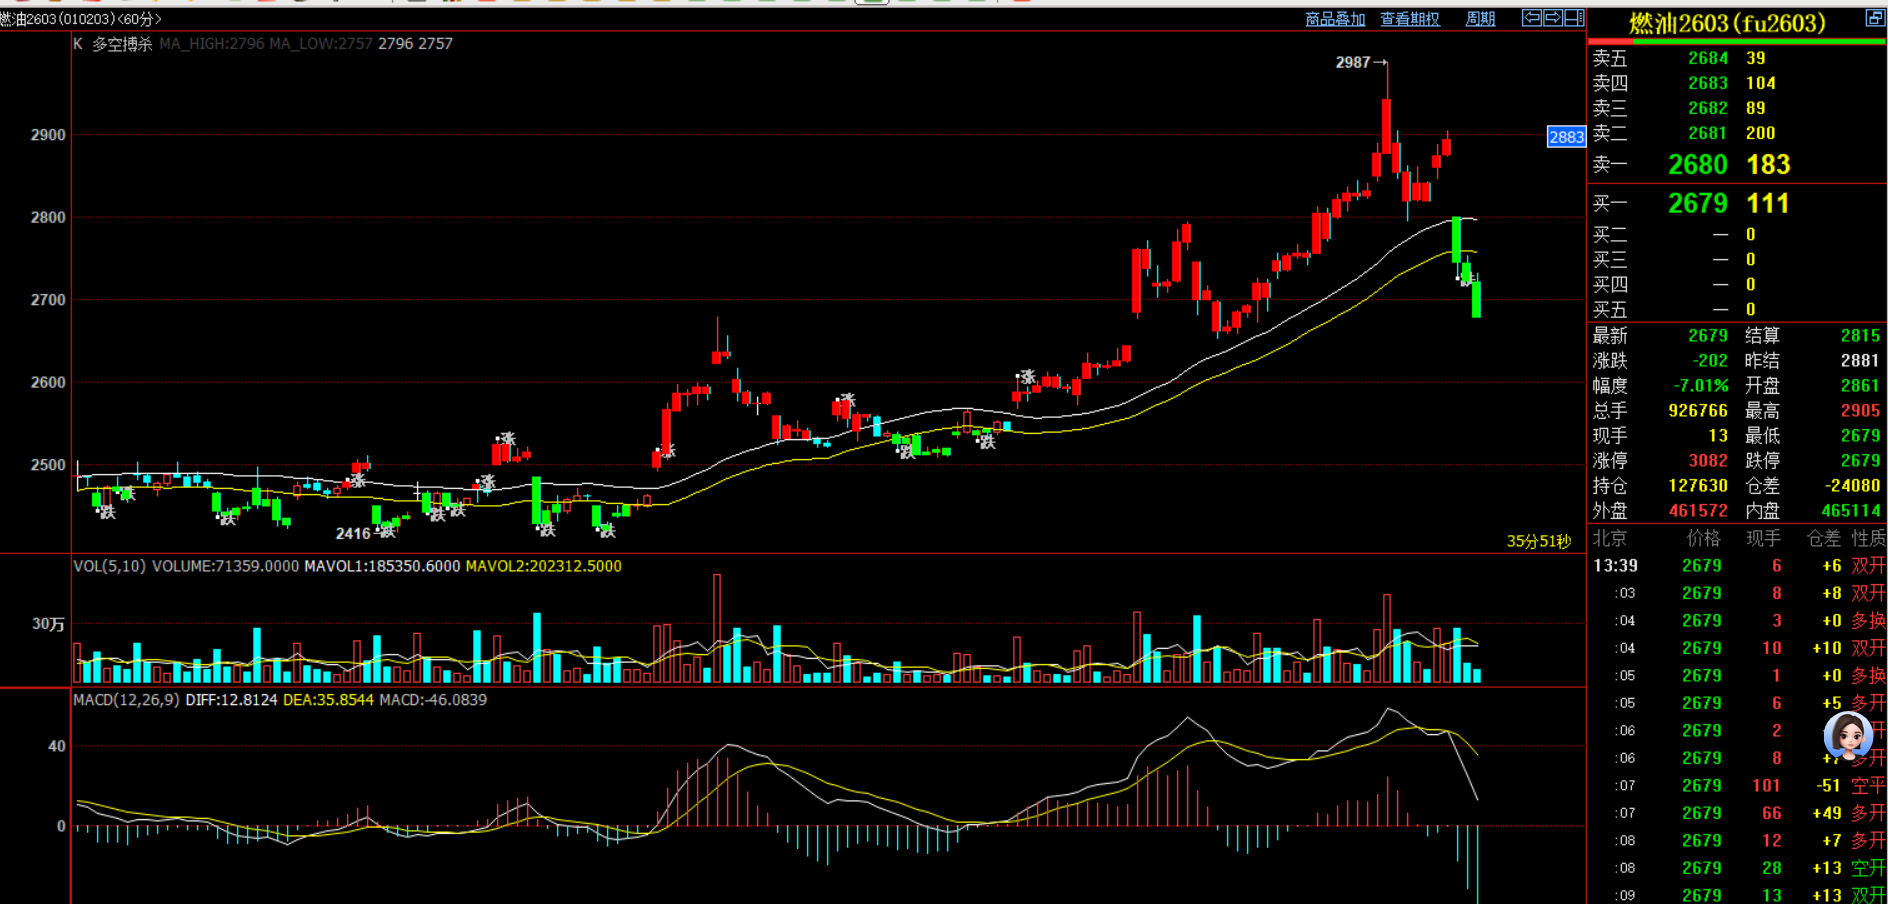The width and height of the screenshot is (1888, 904).
Task: Click the blue 2883 price marker
Action: pos(1566,137)
